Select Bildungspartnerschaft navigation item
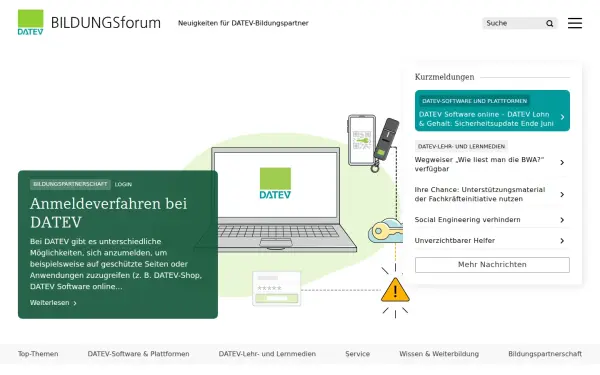The width and height of the screenshot is (600, 375). tap(545, 354)
